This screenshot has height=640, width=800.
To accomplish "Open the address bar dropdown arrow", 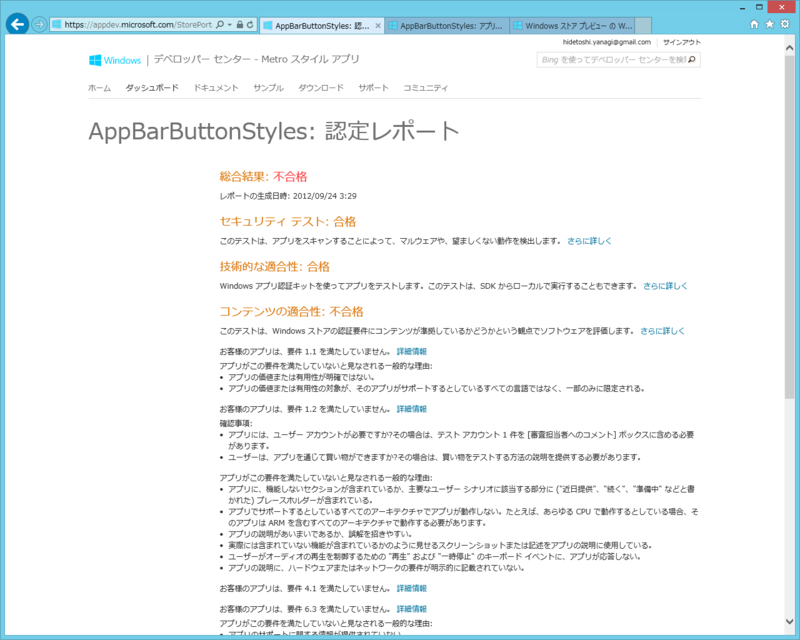I will coord(230,24).
